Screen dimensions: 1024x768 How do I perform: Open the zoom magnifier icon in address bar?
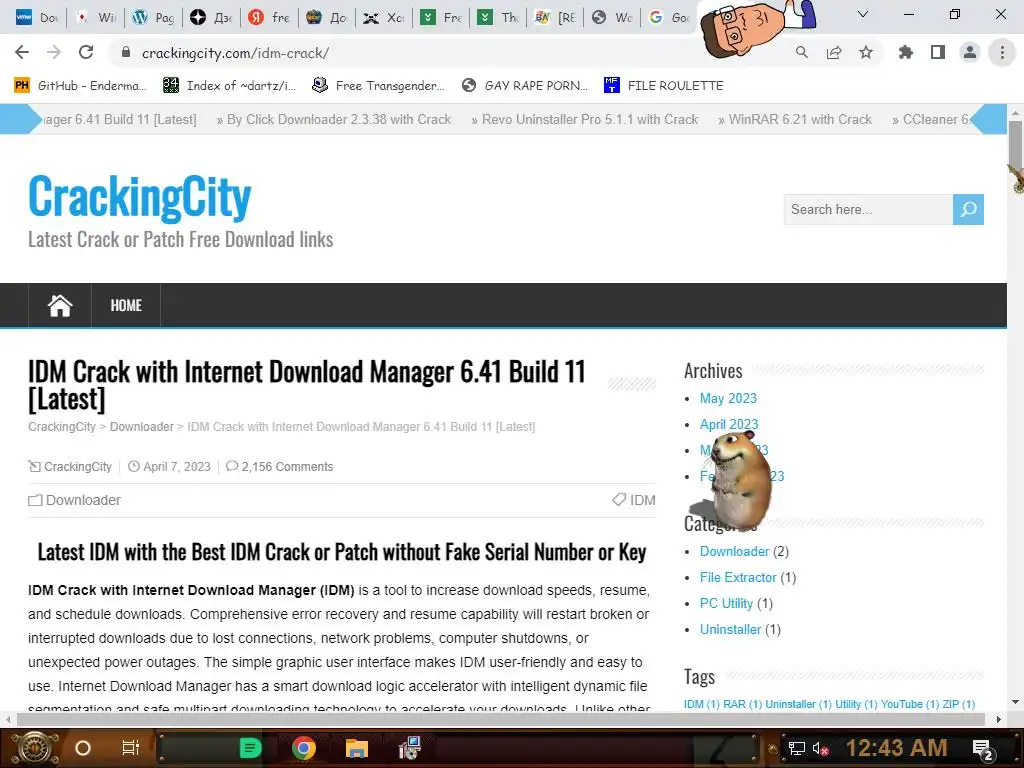(802, 52)
